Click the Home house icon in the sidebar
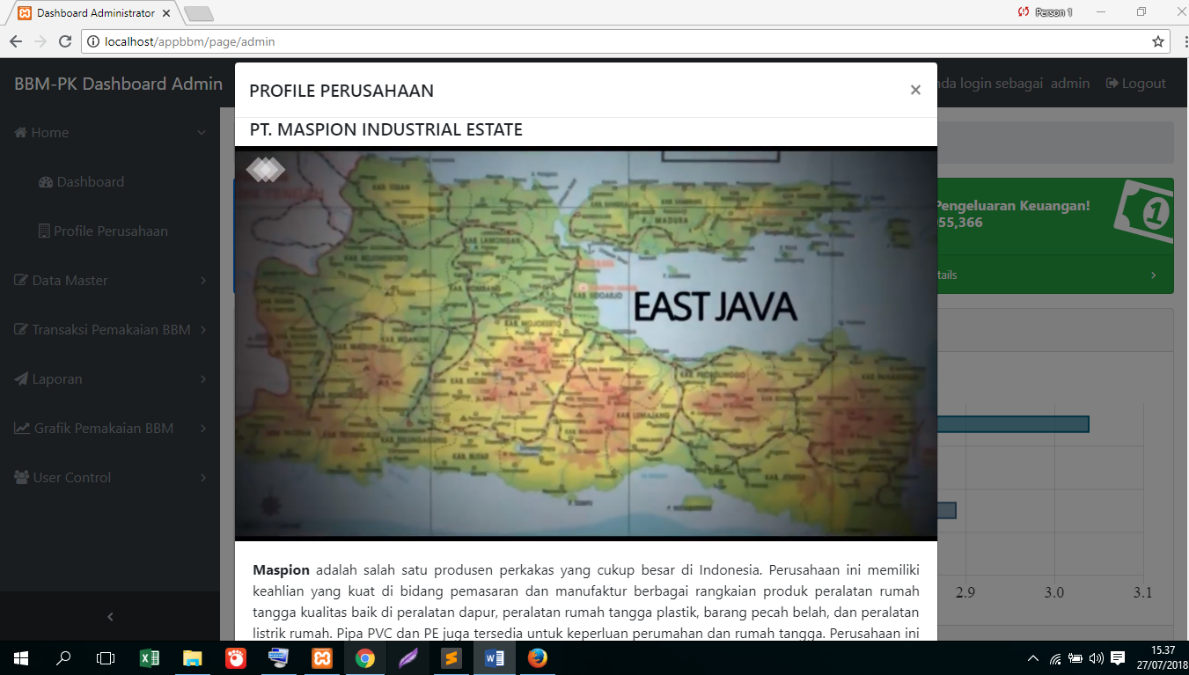Screen dimensions: 1189x675 [20, 132]
